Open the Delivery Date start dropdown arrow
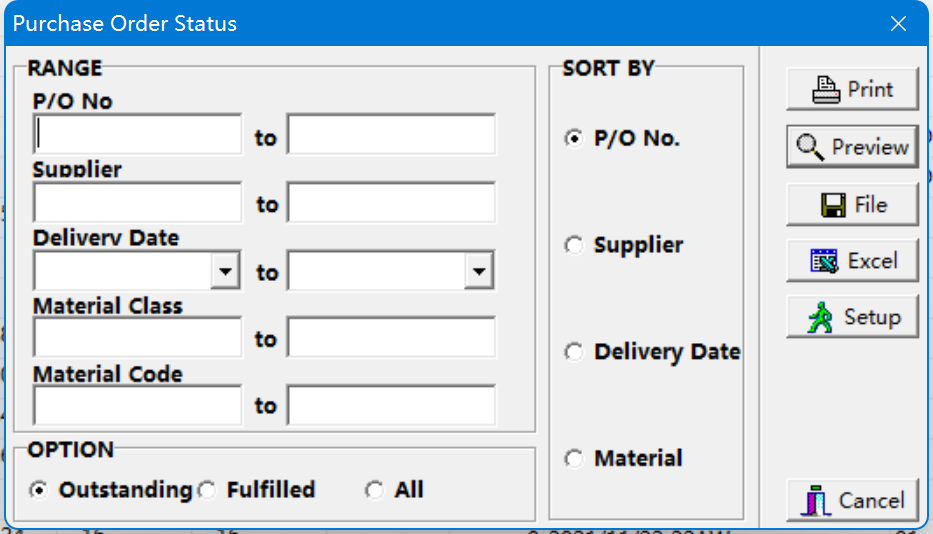 click(225, 271)
